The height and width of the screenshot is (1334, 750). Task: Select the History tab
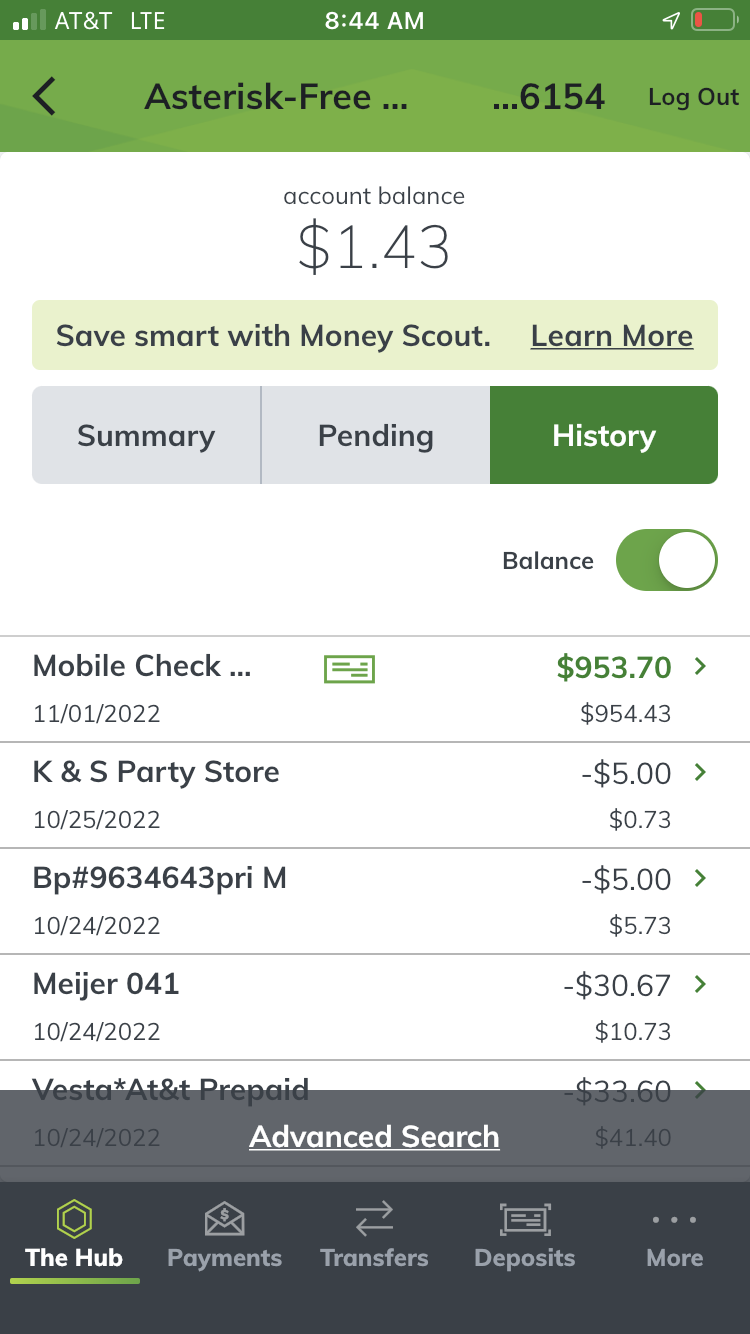[603, 435]
